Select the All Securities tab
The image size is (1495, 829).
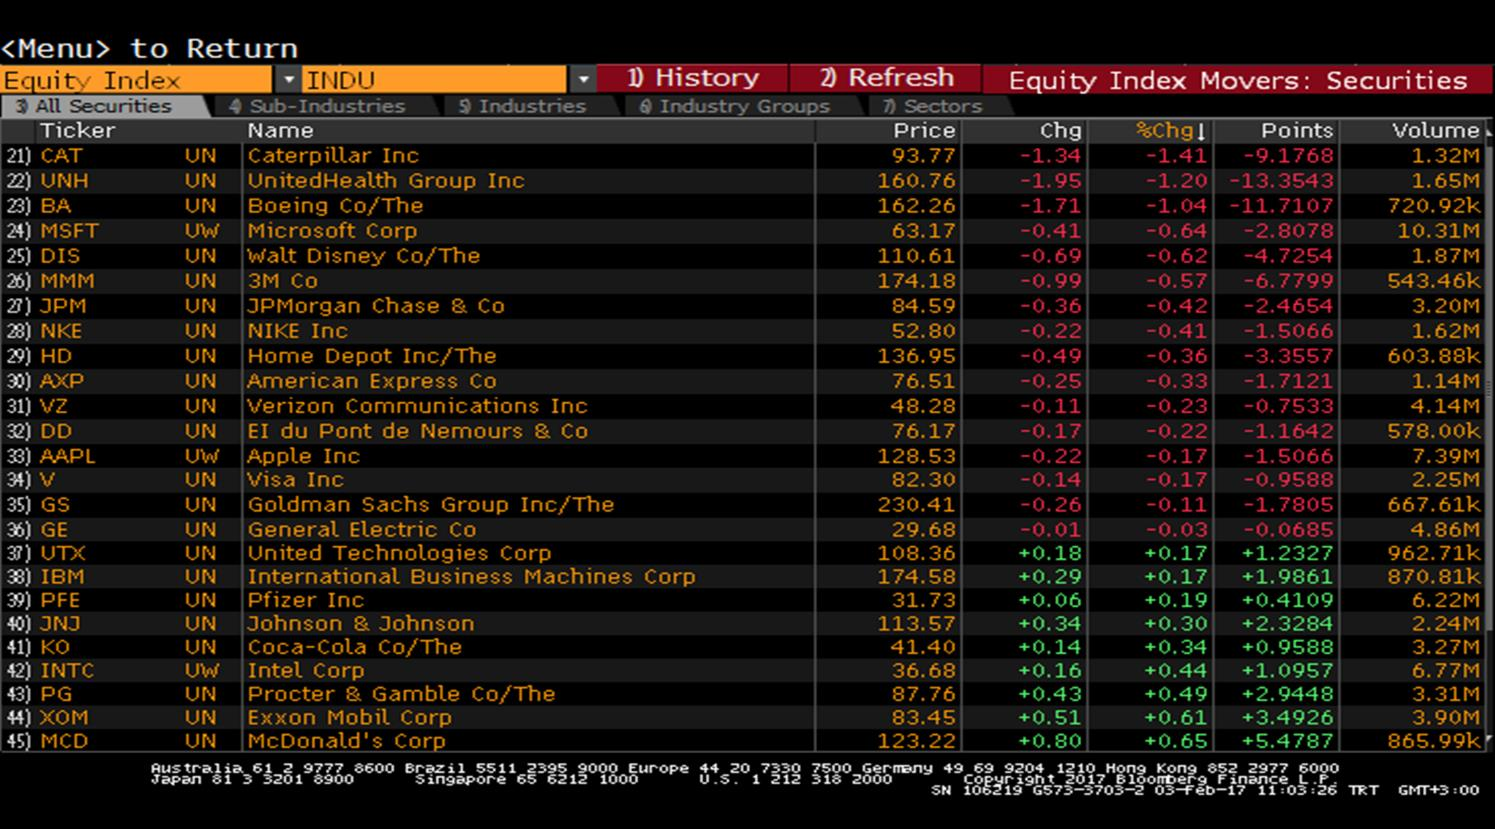pyautogui.click(x=103, y=106)
